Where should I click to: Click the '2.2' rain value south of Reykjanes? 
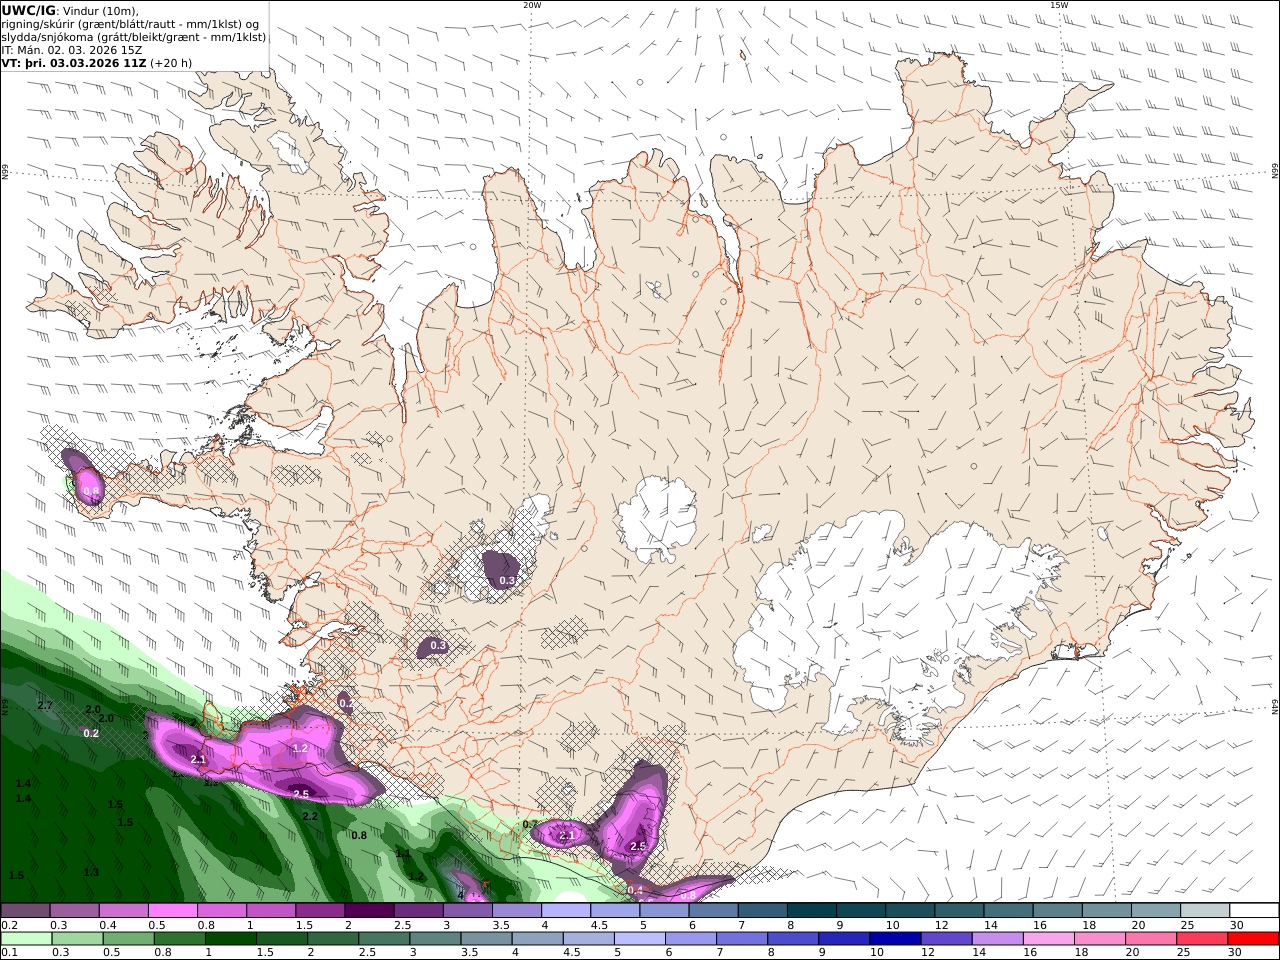[x=310, y=816]
